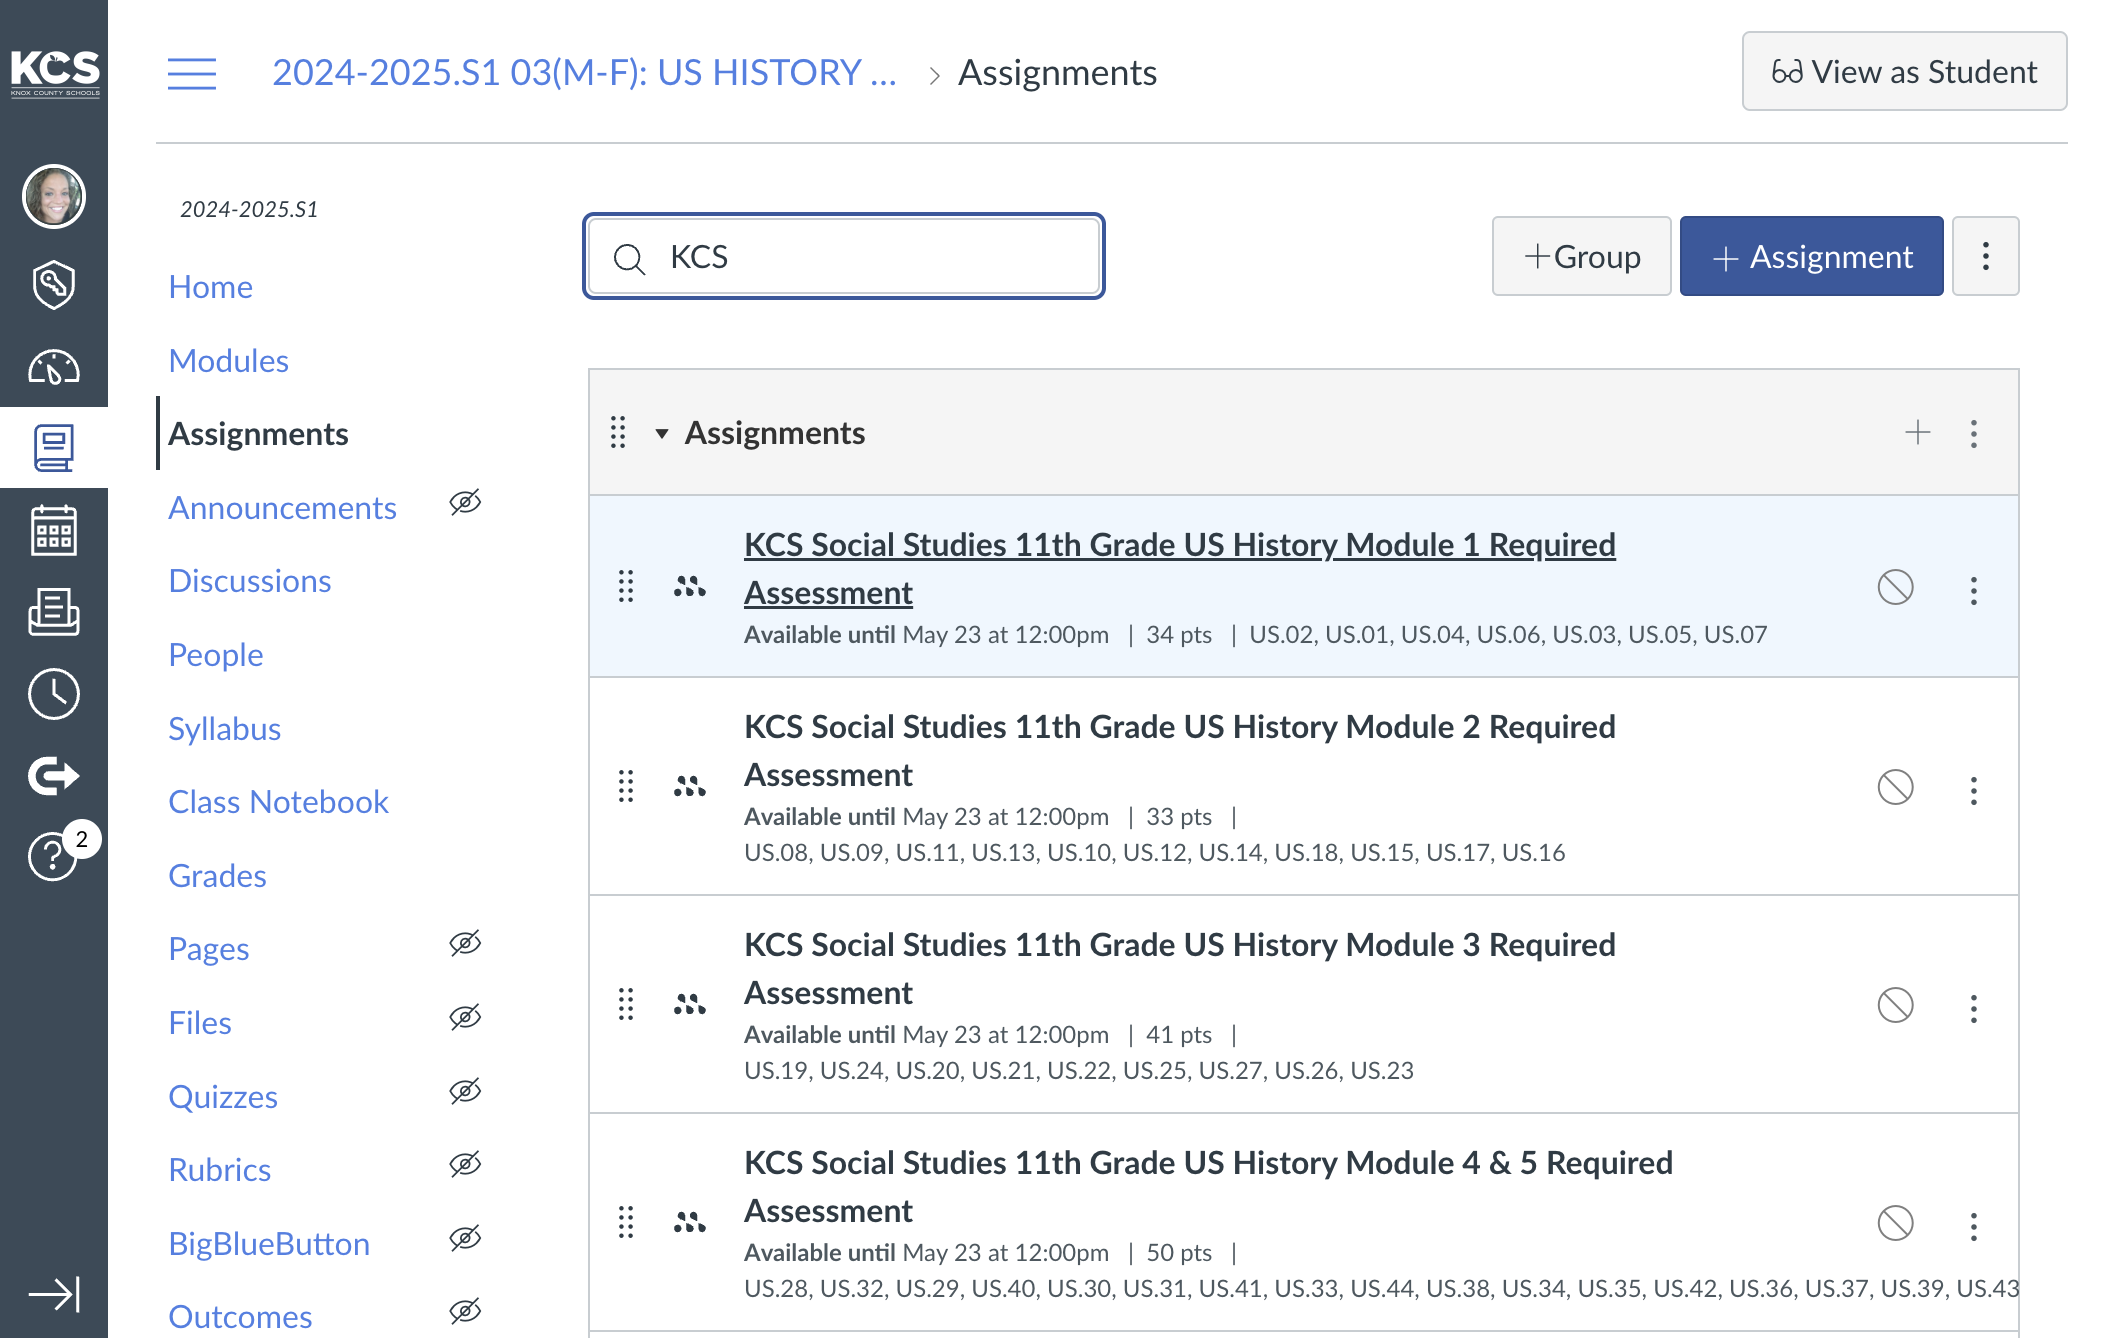Go to Dashboard speedometer icon
The width and height of the screenshot is (2116, 1338).
click(x=54, y=367)
